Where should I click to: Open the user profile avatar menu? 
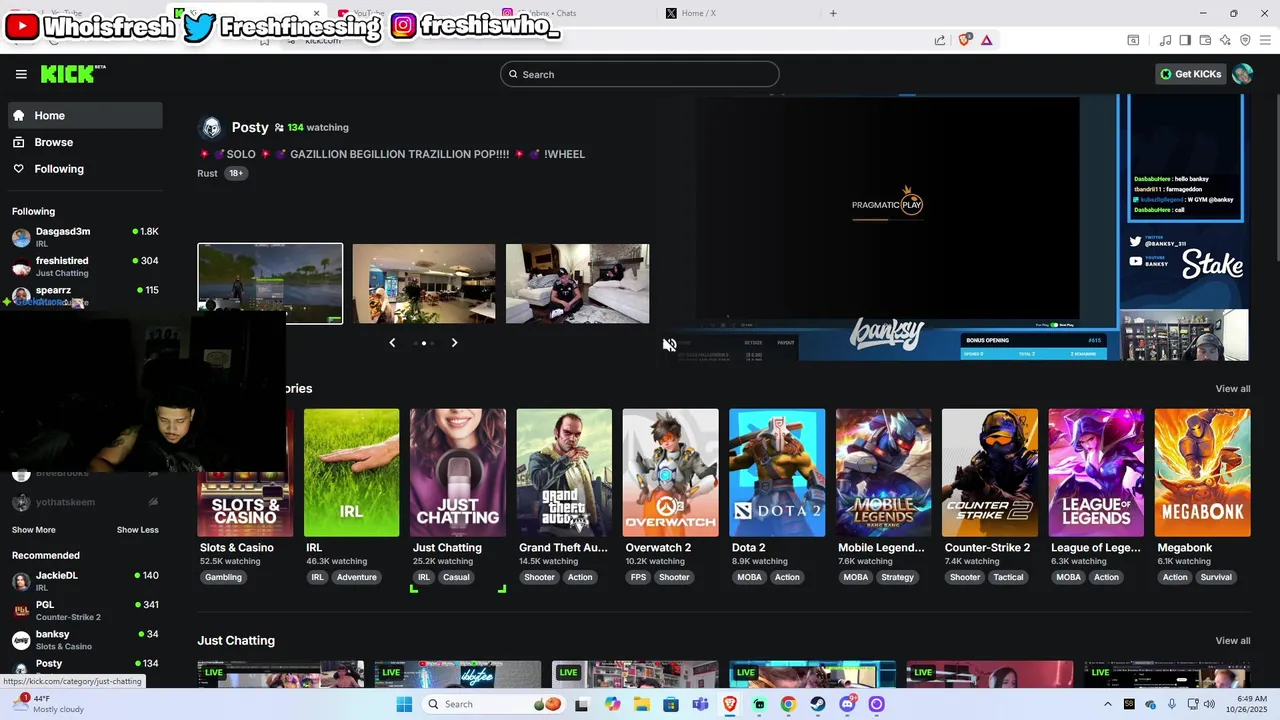pos(1242,74)
